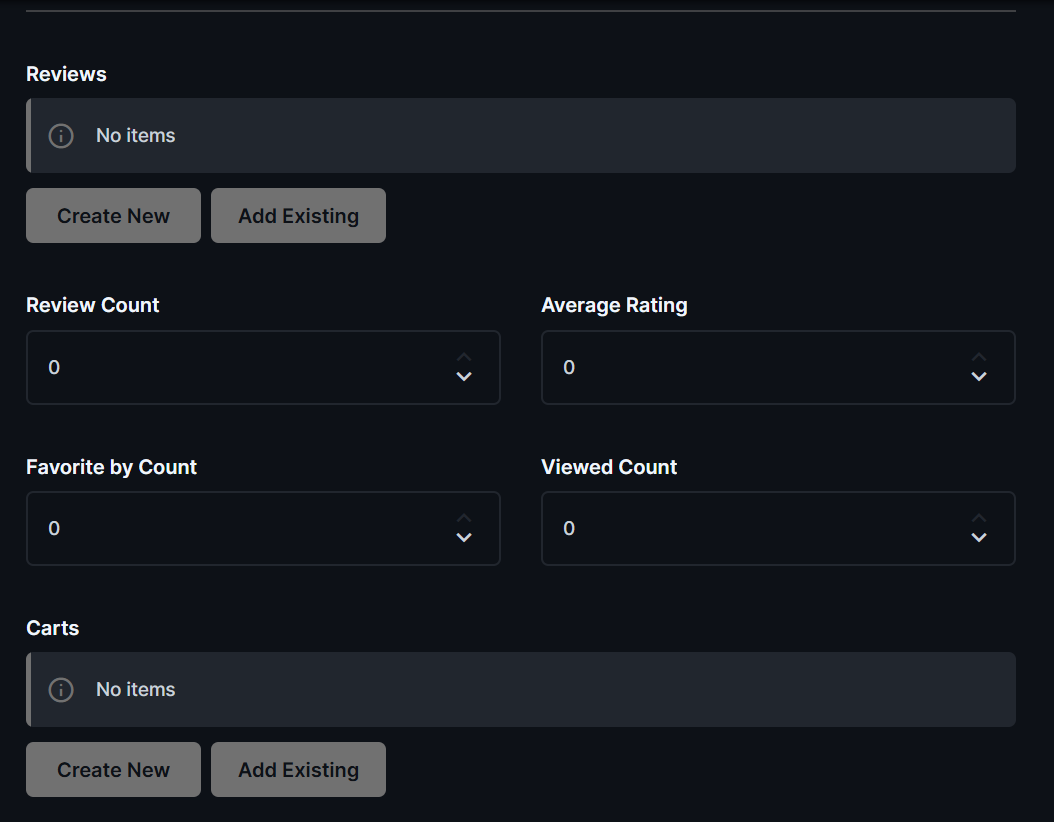Raise Favorite by Count using the up arrow
1054x822 pixels.
click(x=464, y=518)
